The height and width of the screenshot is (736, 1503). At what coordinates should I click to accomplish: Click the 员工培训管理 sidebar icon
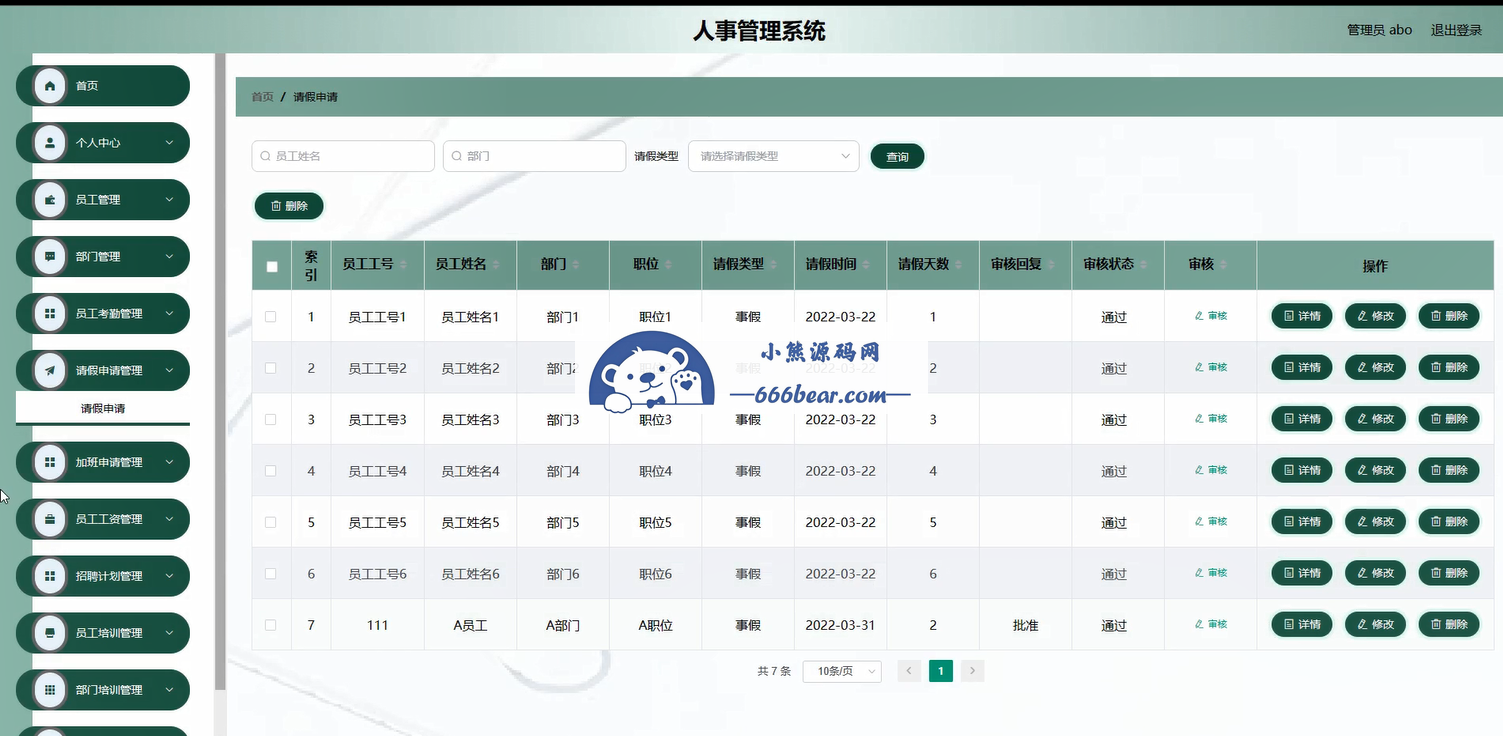click(50, 634)
